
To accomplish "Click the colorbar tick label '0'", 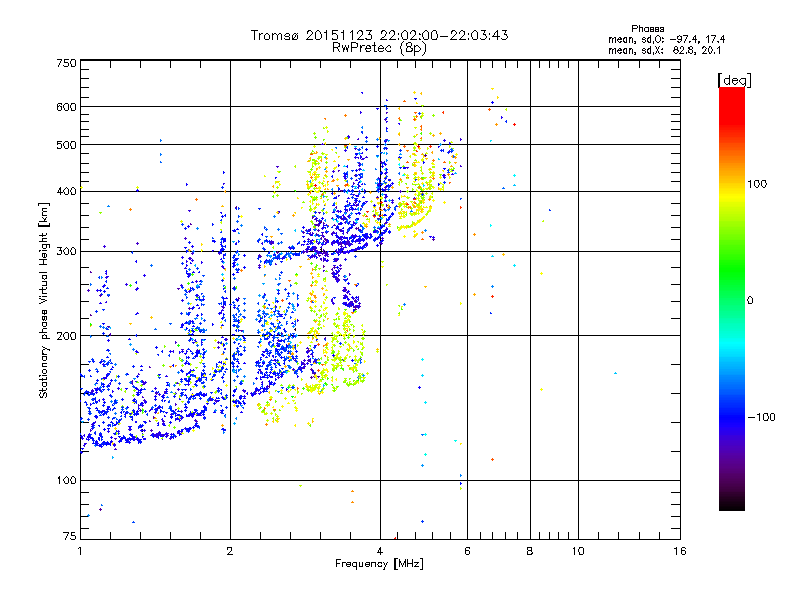I will coord(750,301).
